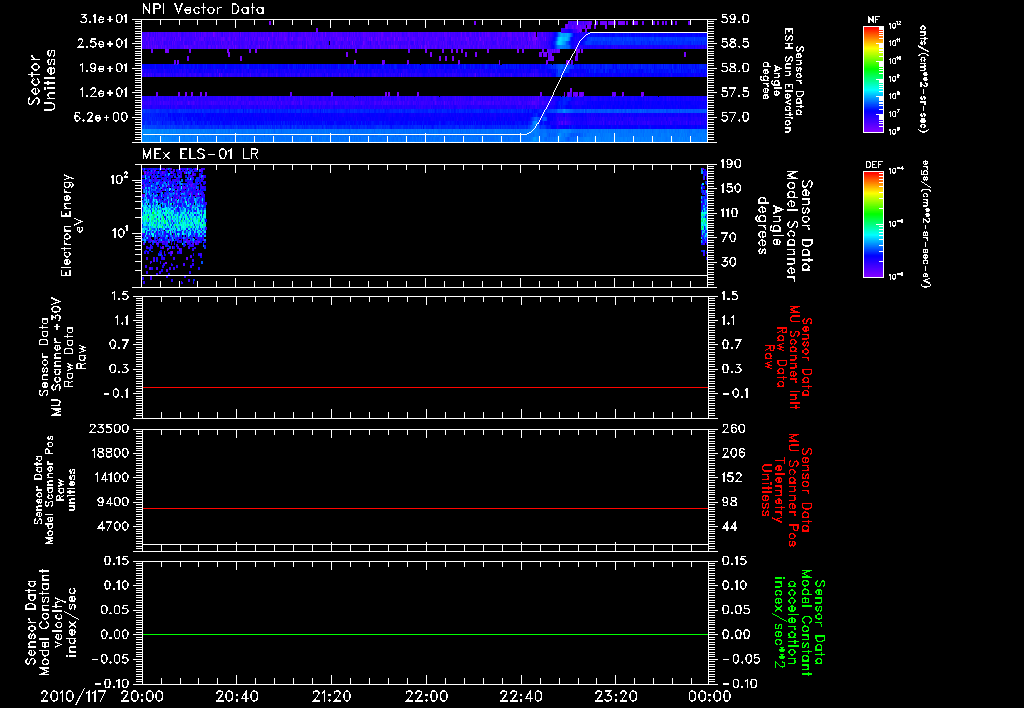Click the green zero line in velocity panel
Viewport: 1024px width, 708px height.
pos(425,634)
